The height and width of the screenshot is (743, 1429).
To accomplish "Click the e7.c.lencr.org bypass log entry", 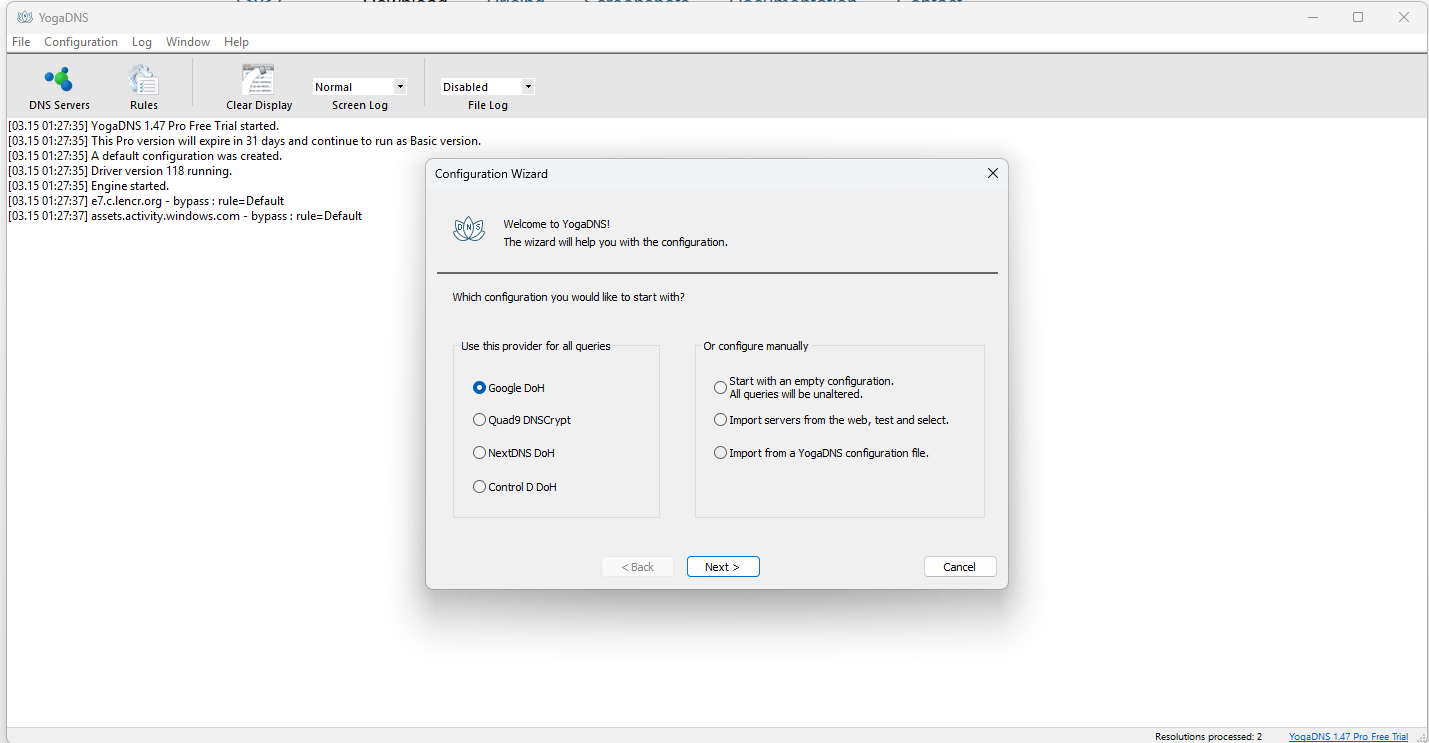I will 146,201.
